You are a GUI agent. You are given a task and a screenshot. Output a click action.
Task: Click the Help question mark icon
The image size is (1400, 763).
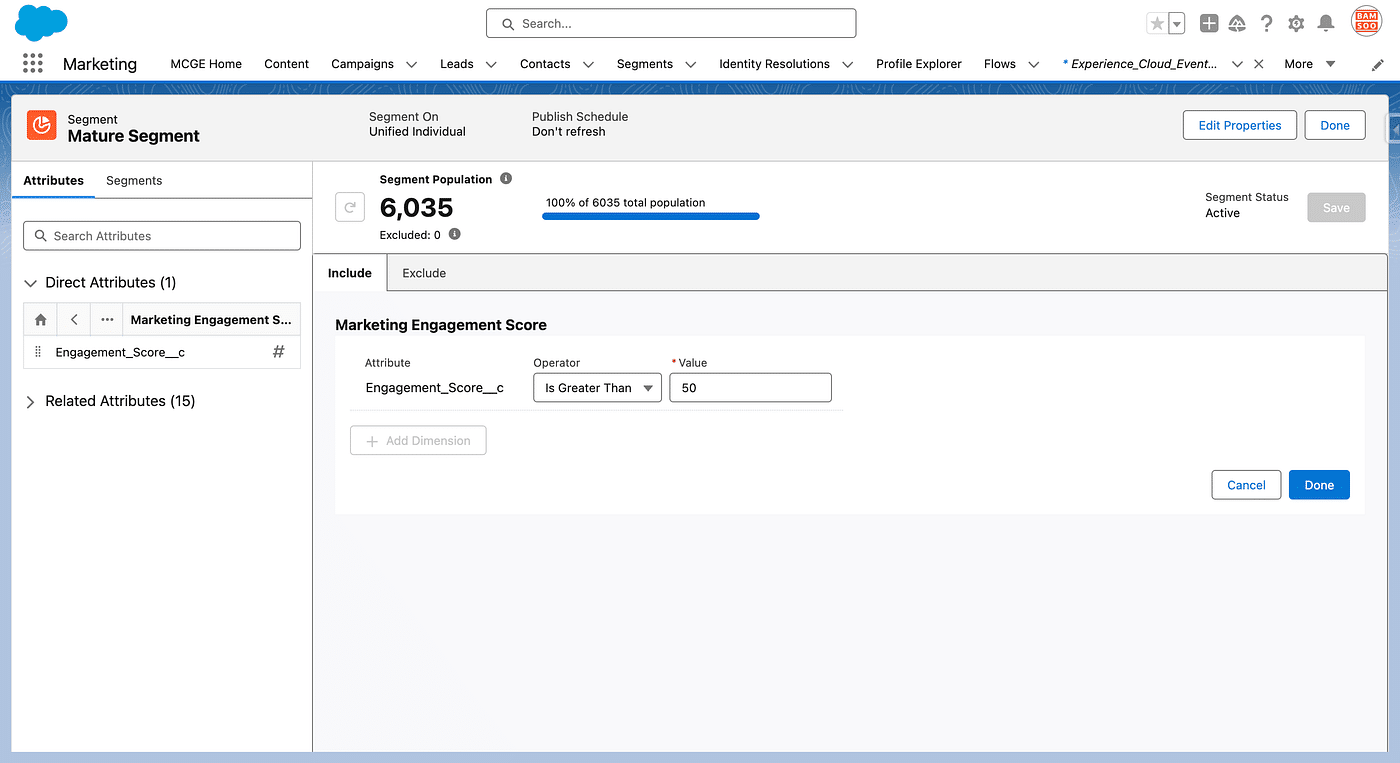pos(1267,24)
